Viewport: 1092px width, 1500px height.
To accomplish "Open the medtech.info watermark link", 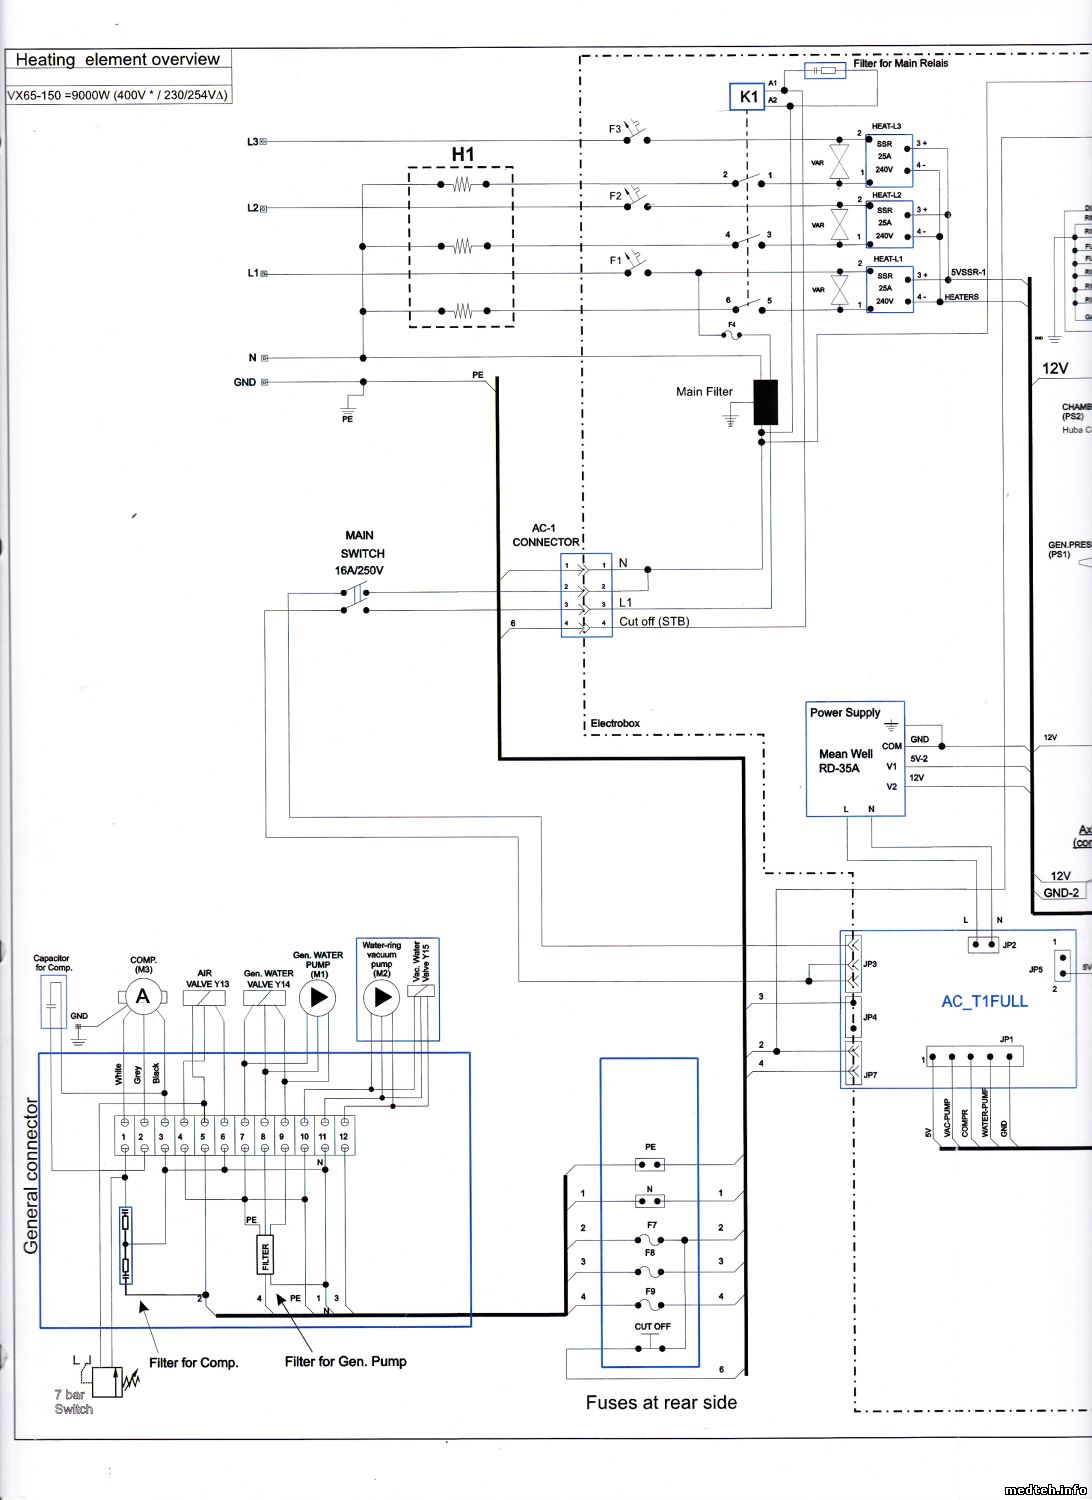I will point(1044,1489).
